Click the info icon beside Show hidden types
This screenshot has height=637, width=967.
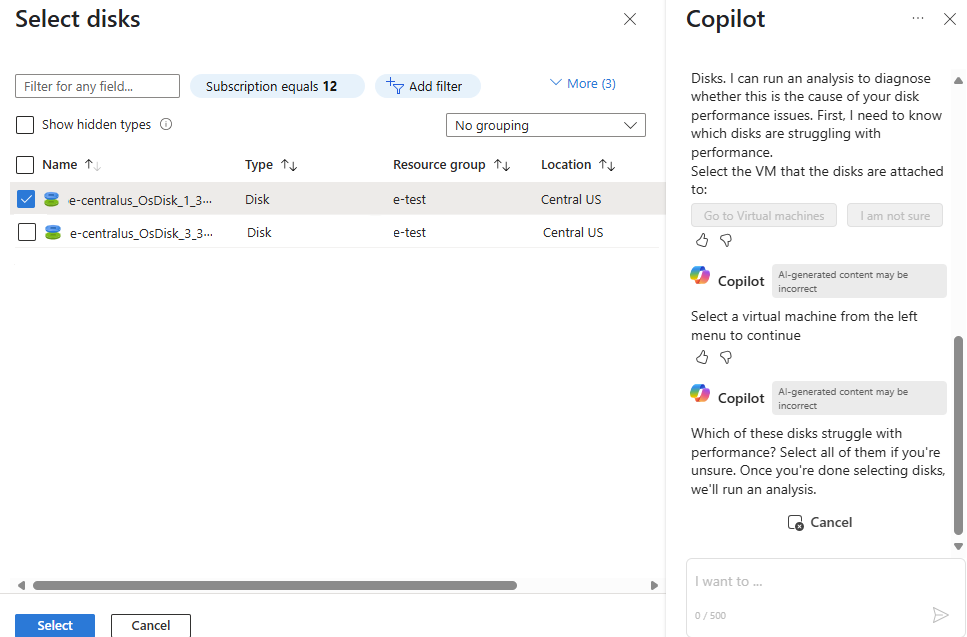166,125
